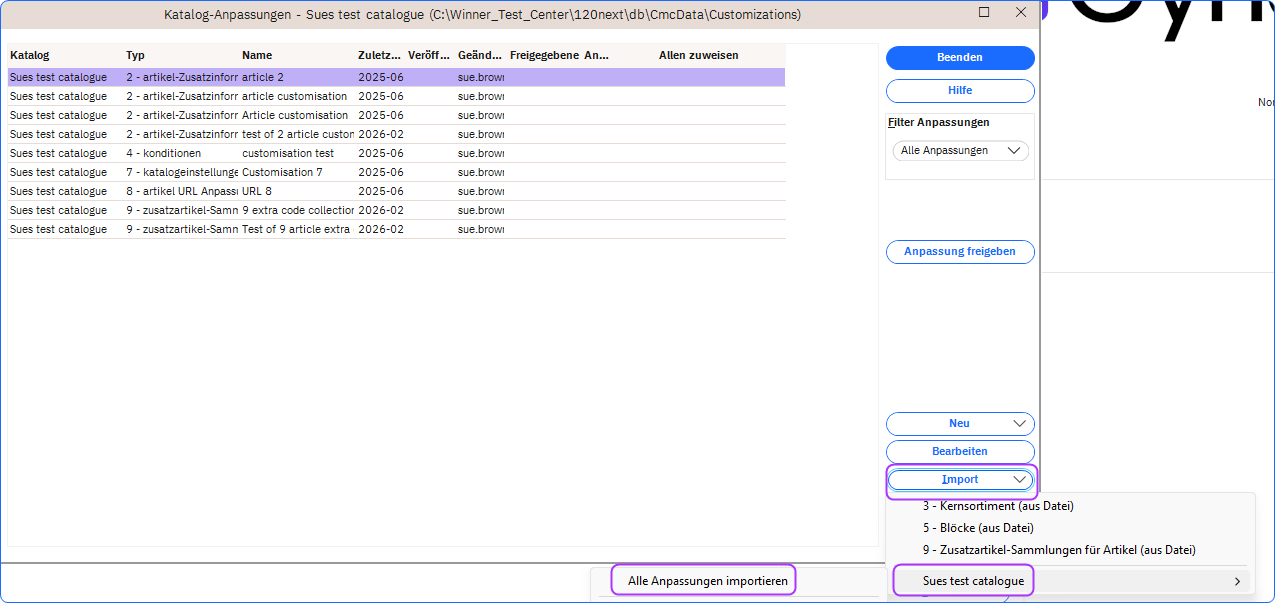This screenshot has height=603, width=1275.
Task: Click Alle Anpassungen importieren
Action: click(707, 581)
